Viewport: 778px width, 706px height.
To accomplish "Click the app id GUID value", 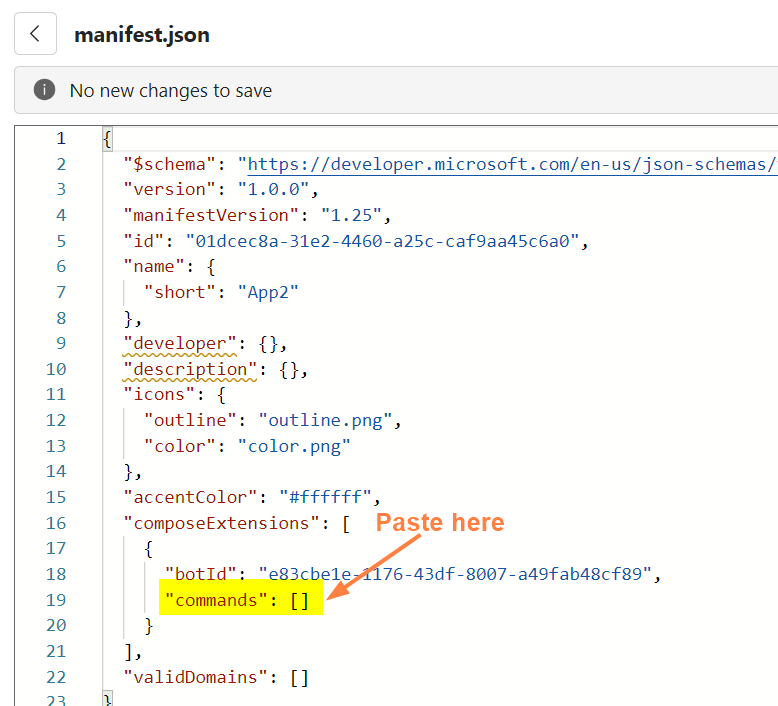I will click(x=383, y=241).
